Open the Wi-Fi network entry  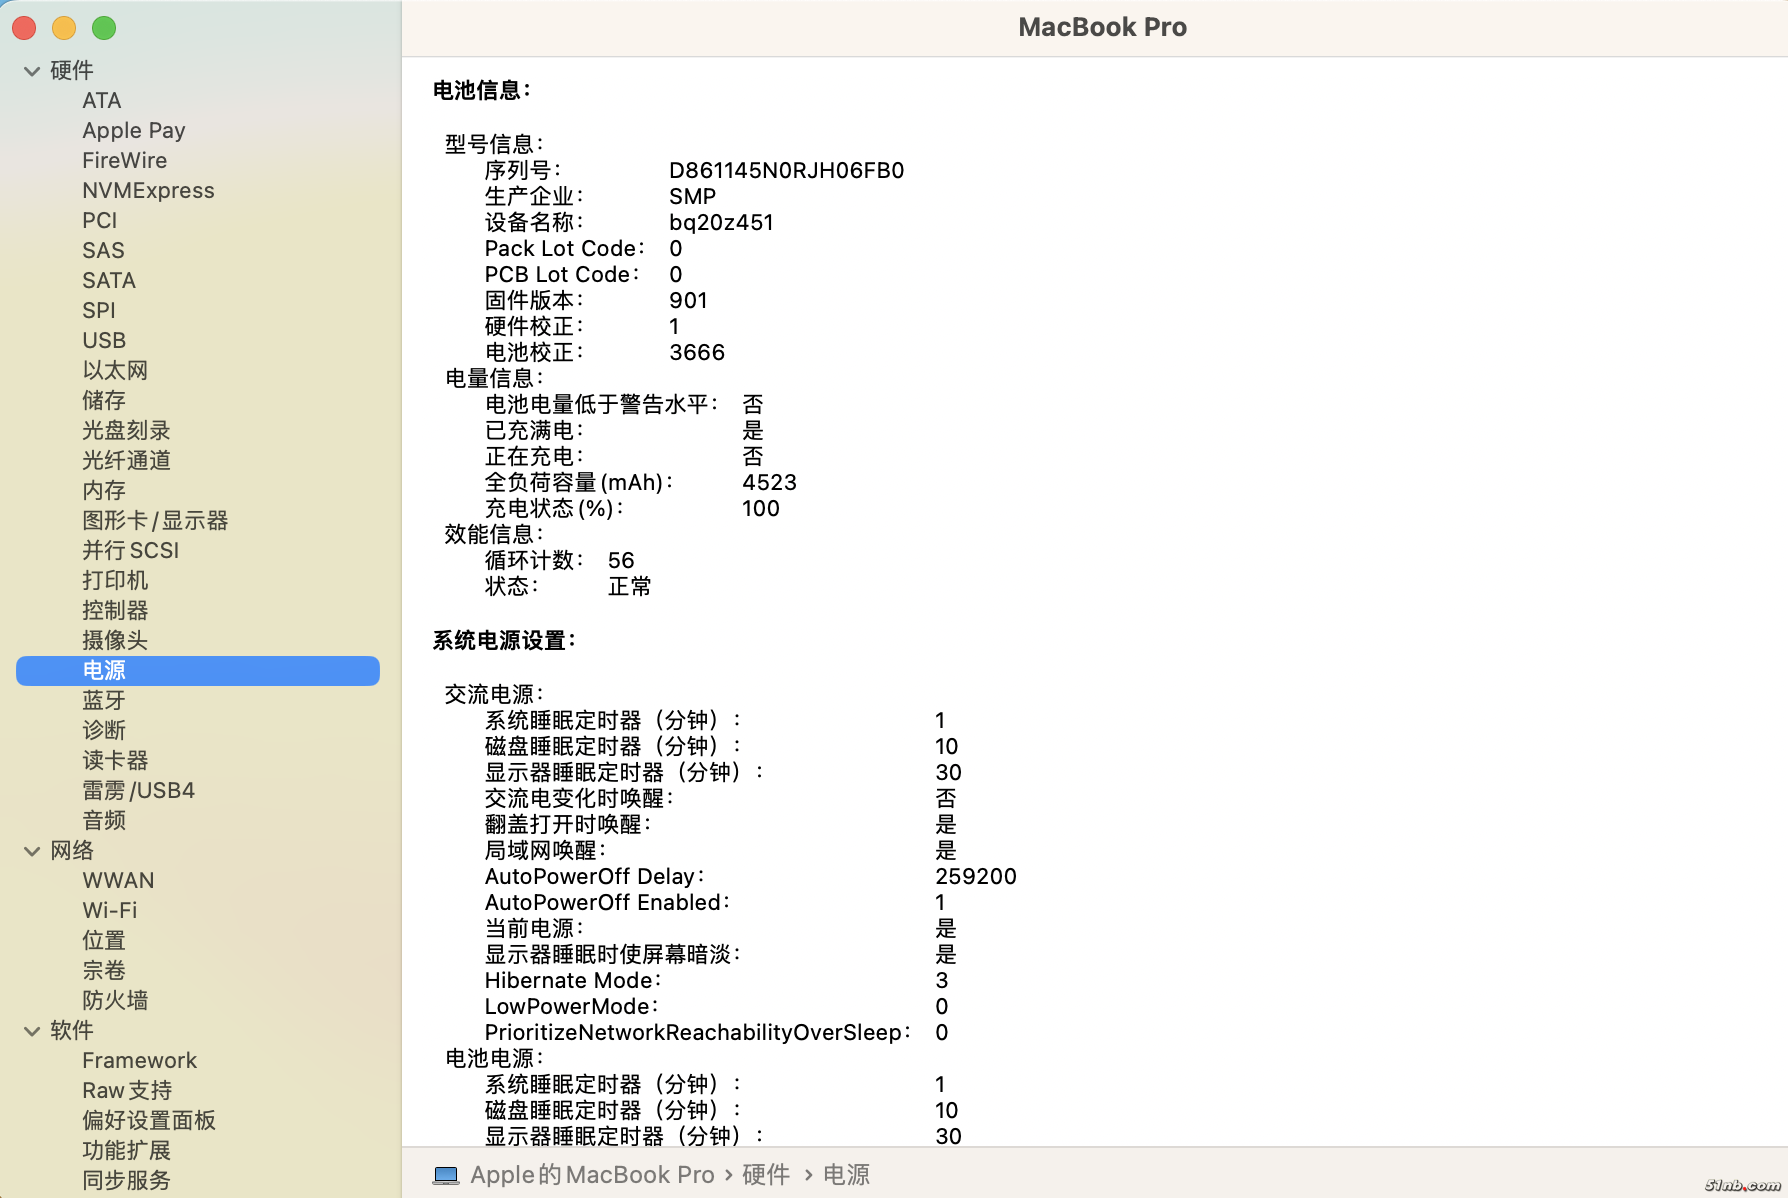[110, 911]
